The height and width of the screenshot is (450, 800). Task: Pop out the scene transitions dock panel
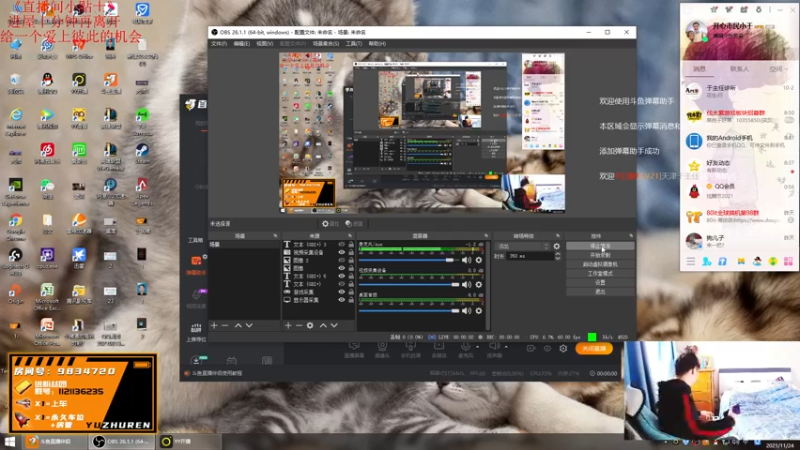click(x=558, y=236)
